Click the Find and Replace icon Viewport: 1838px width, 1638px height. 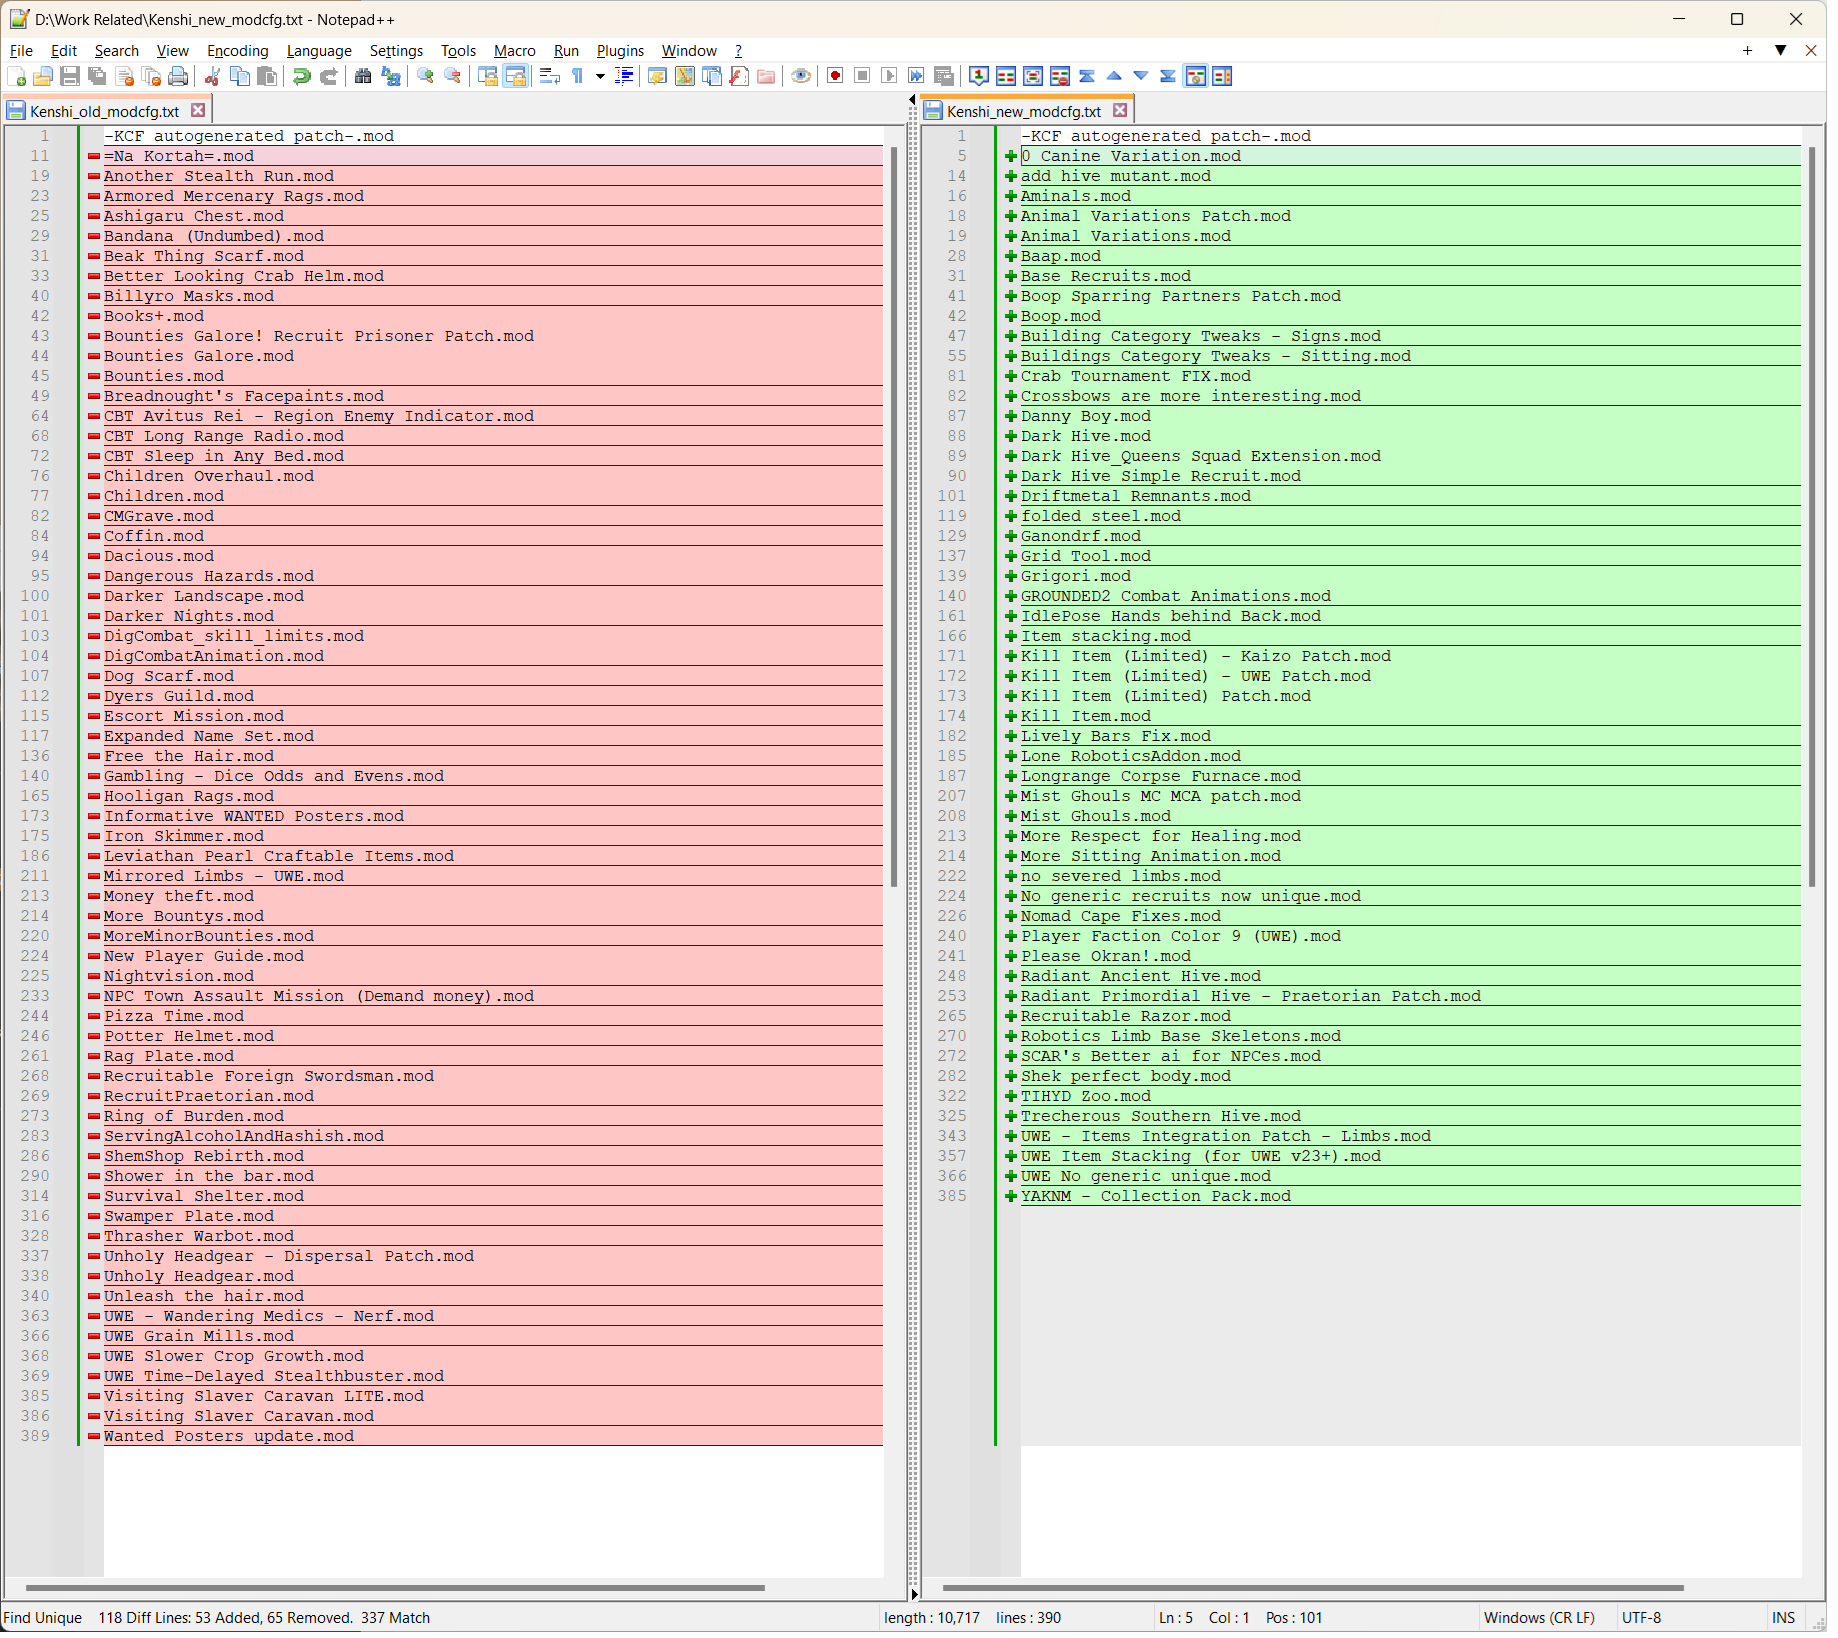tap(391, 77)
